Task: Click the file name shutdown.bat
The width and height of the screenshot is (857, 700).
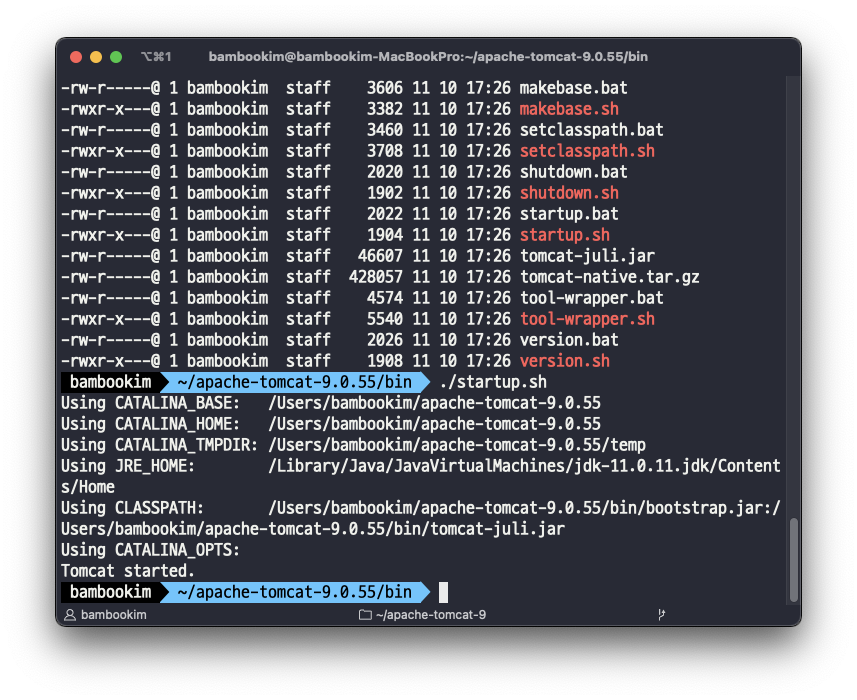Action: coord(573,172)
